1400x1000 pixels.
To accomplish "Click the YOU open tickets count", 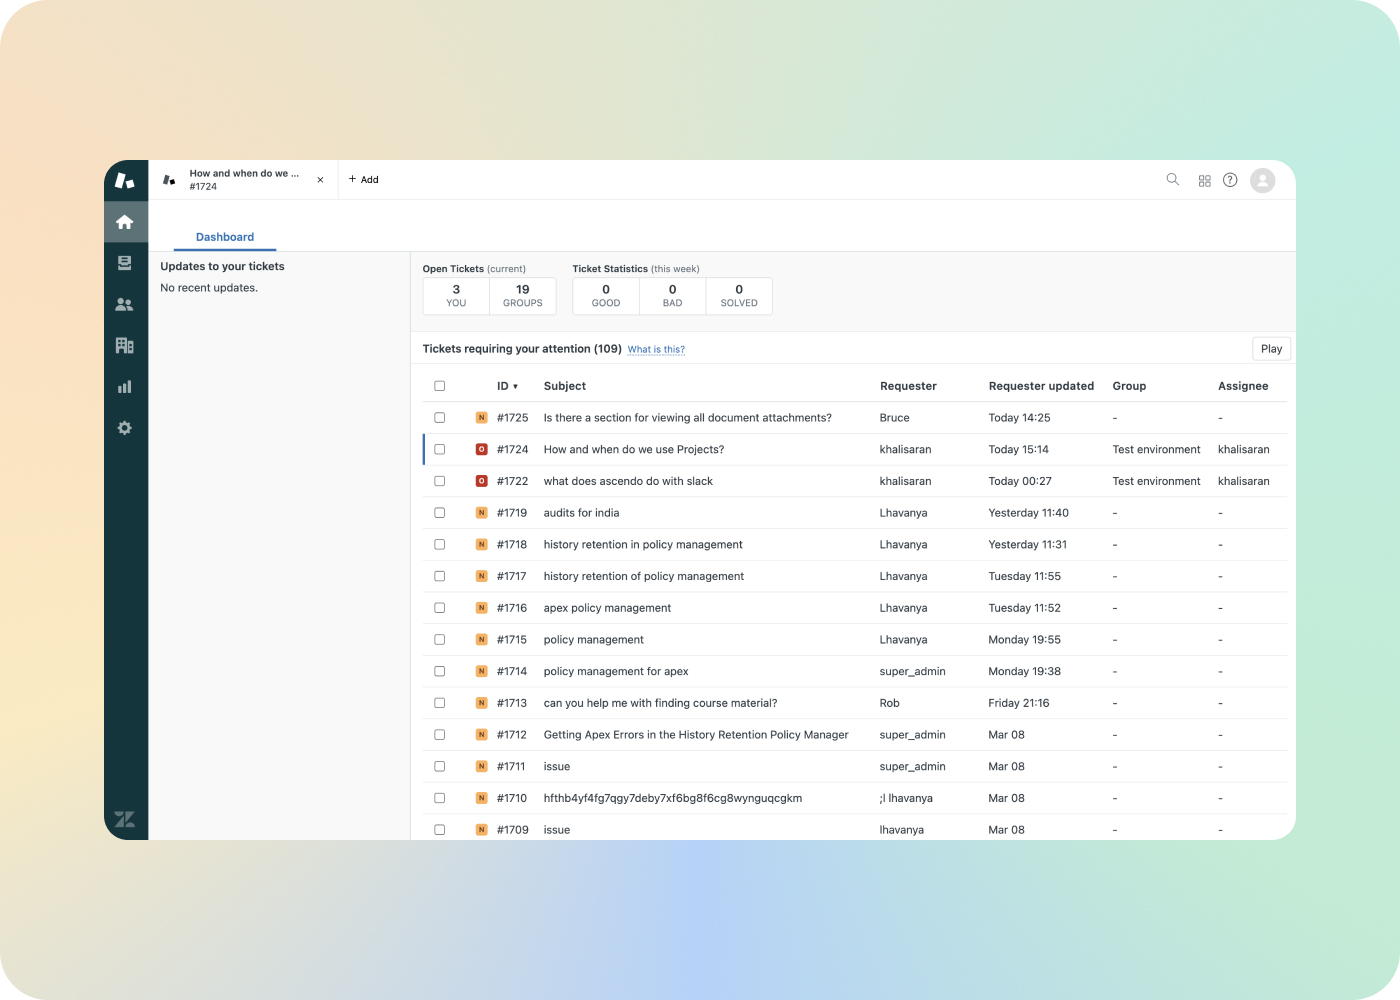I will click(x=456, y=296).
